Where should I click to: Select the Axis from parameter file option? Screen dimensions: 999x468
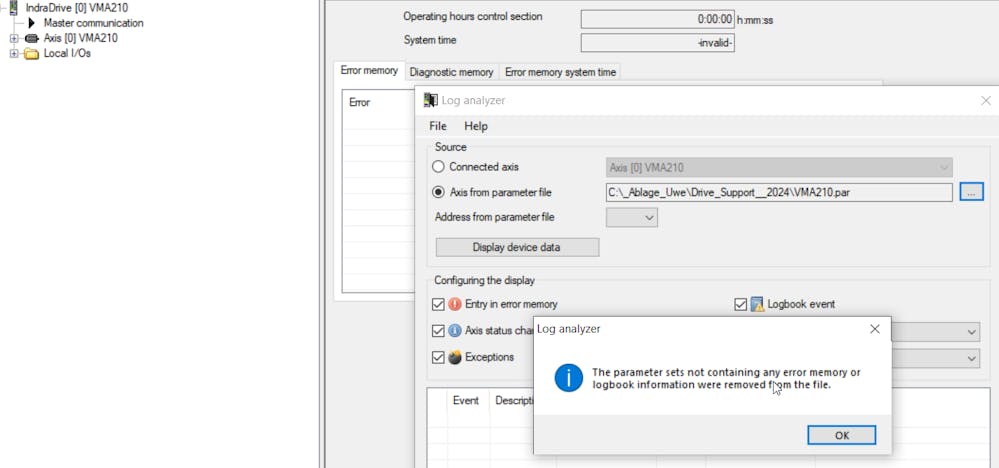[x=438, y=192]
